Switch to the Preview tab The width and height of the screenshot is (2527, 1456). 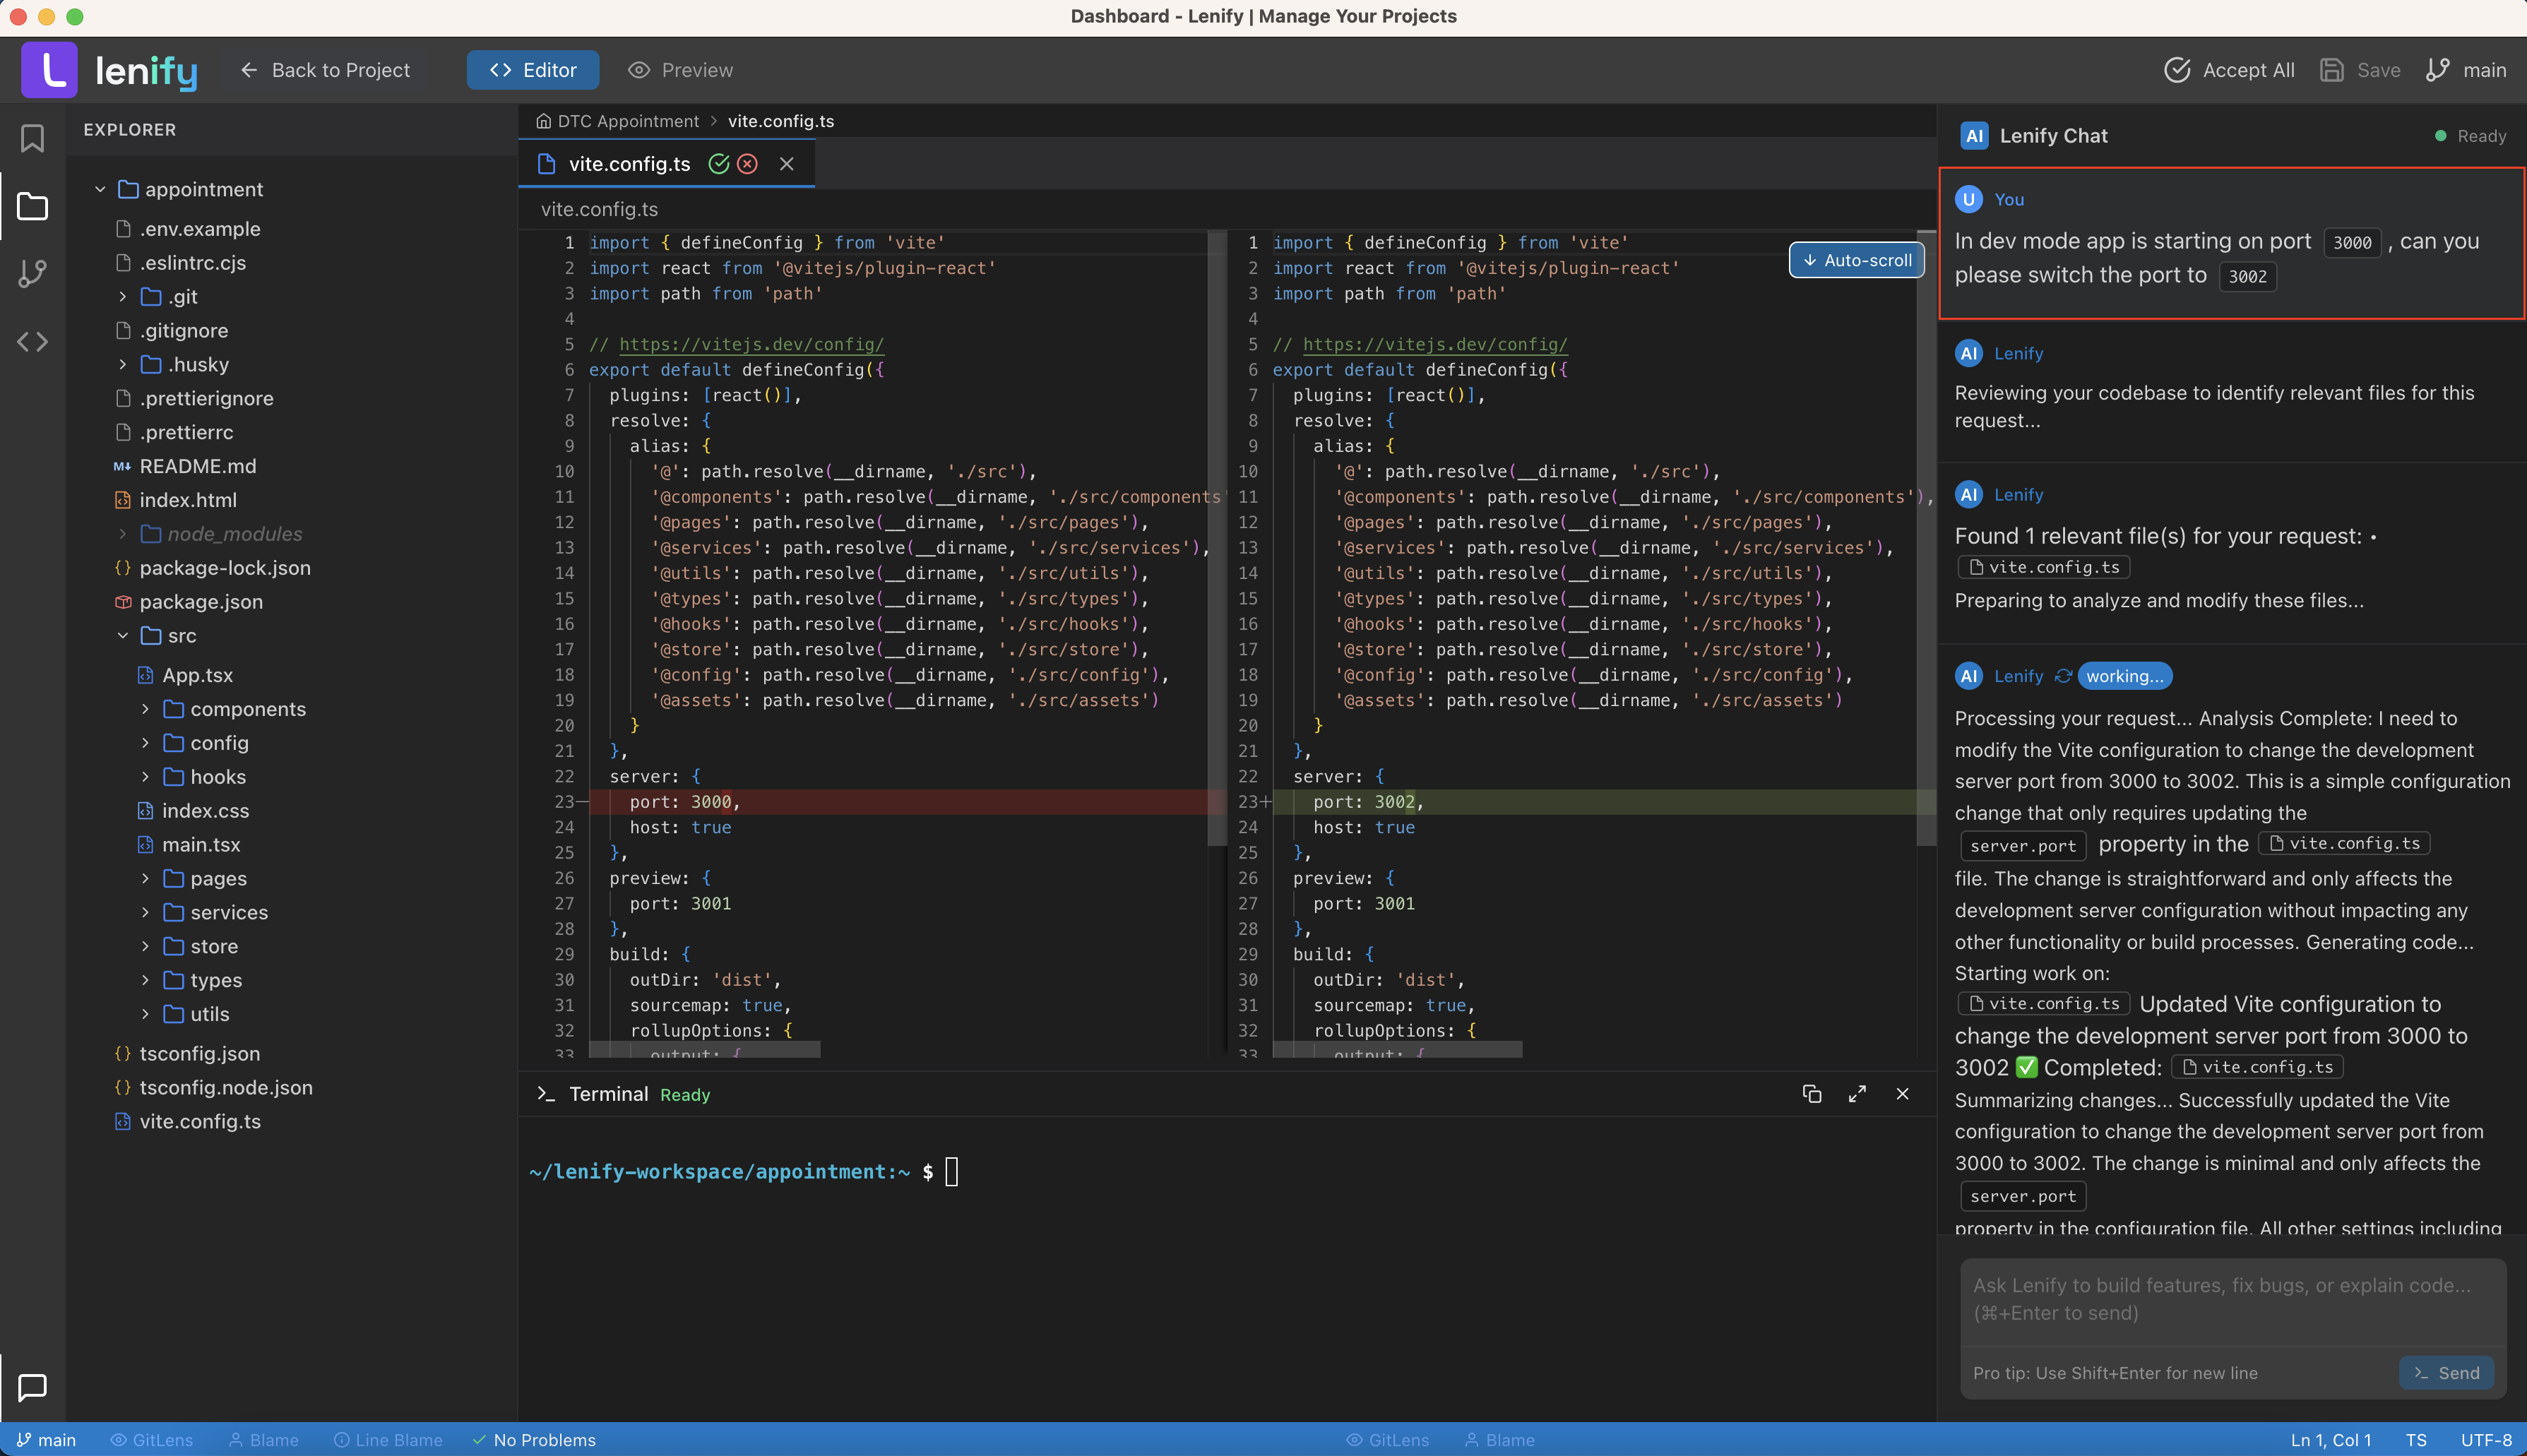pos(680,70)
